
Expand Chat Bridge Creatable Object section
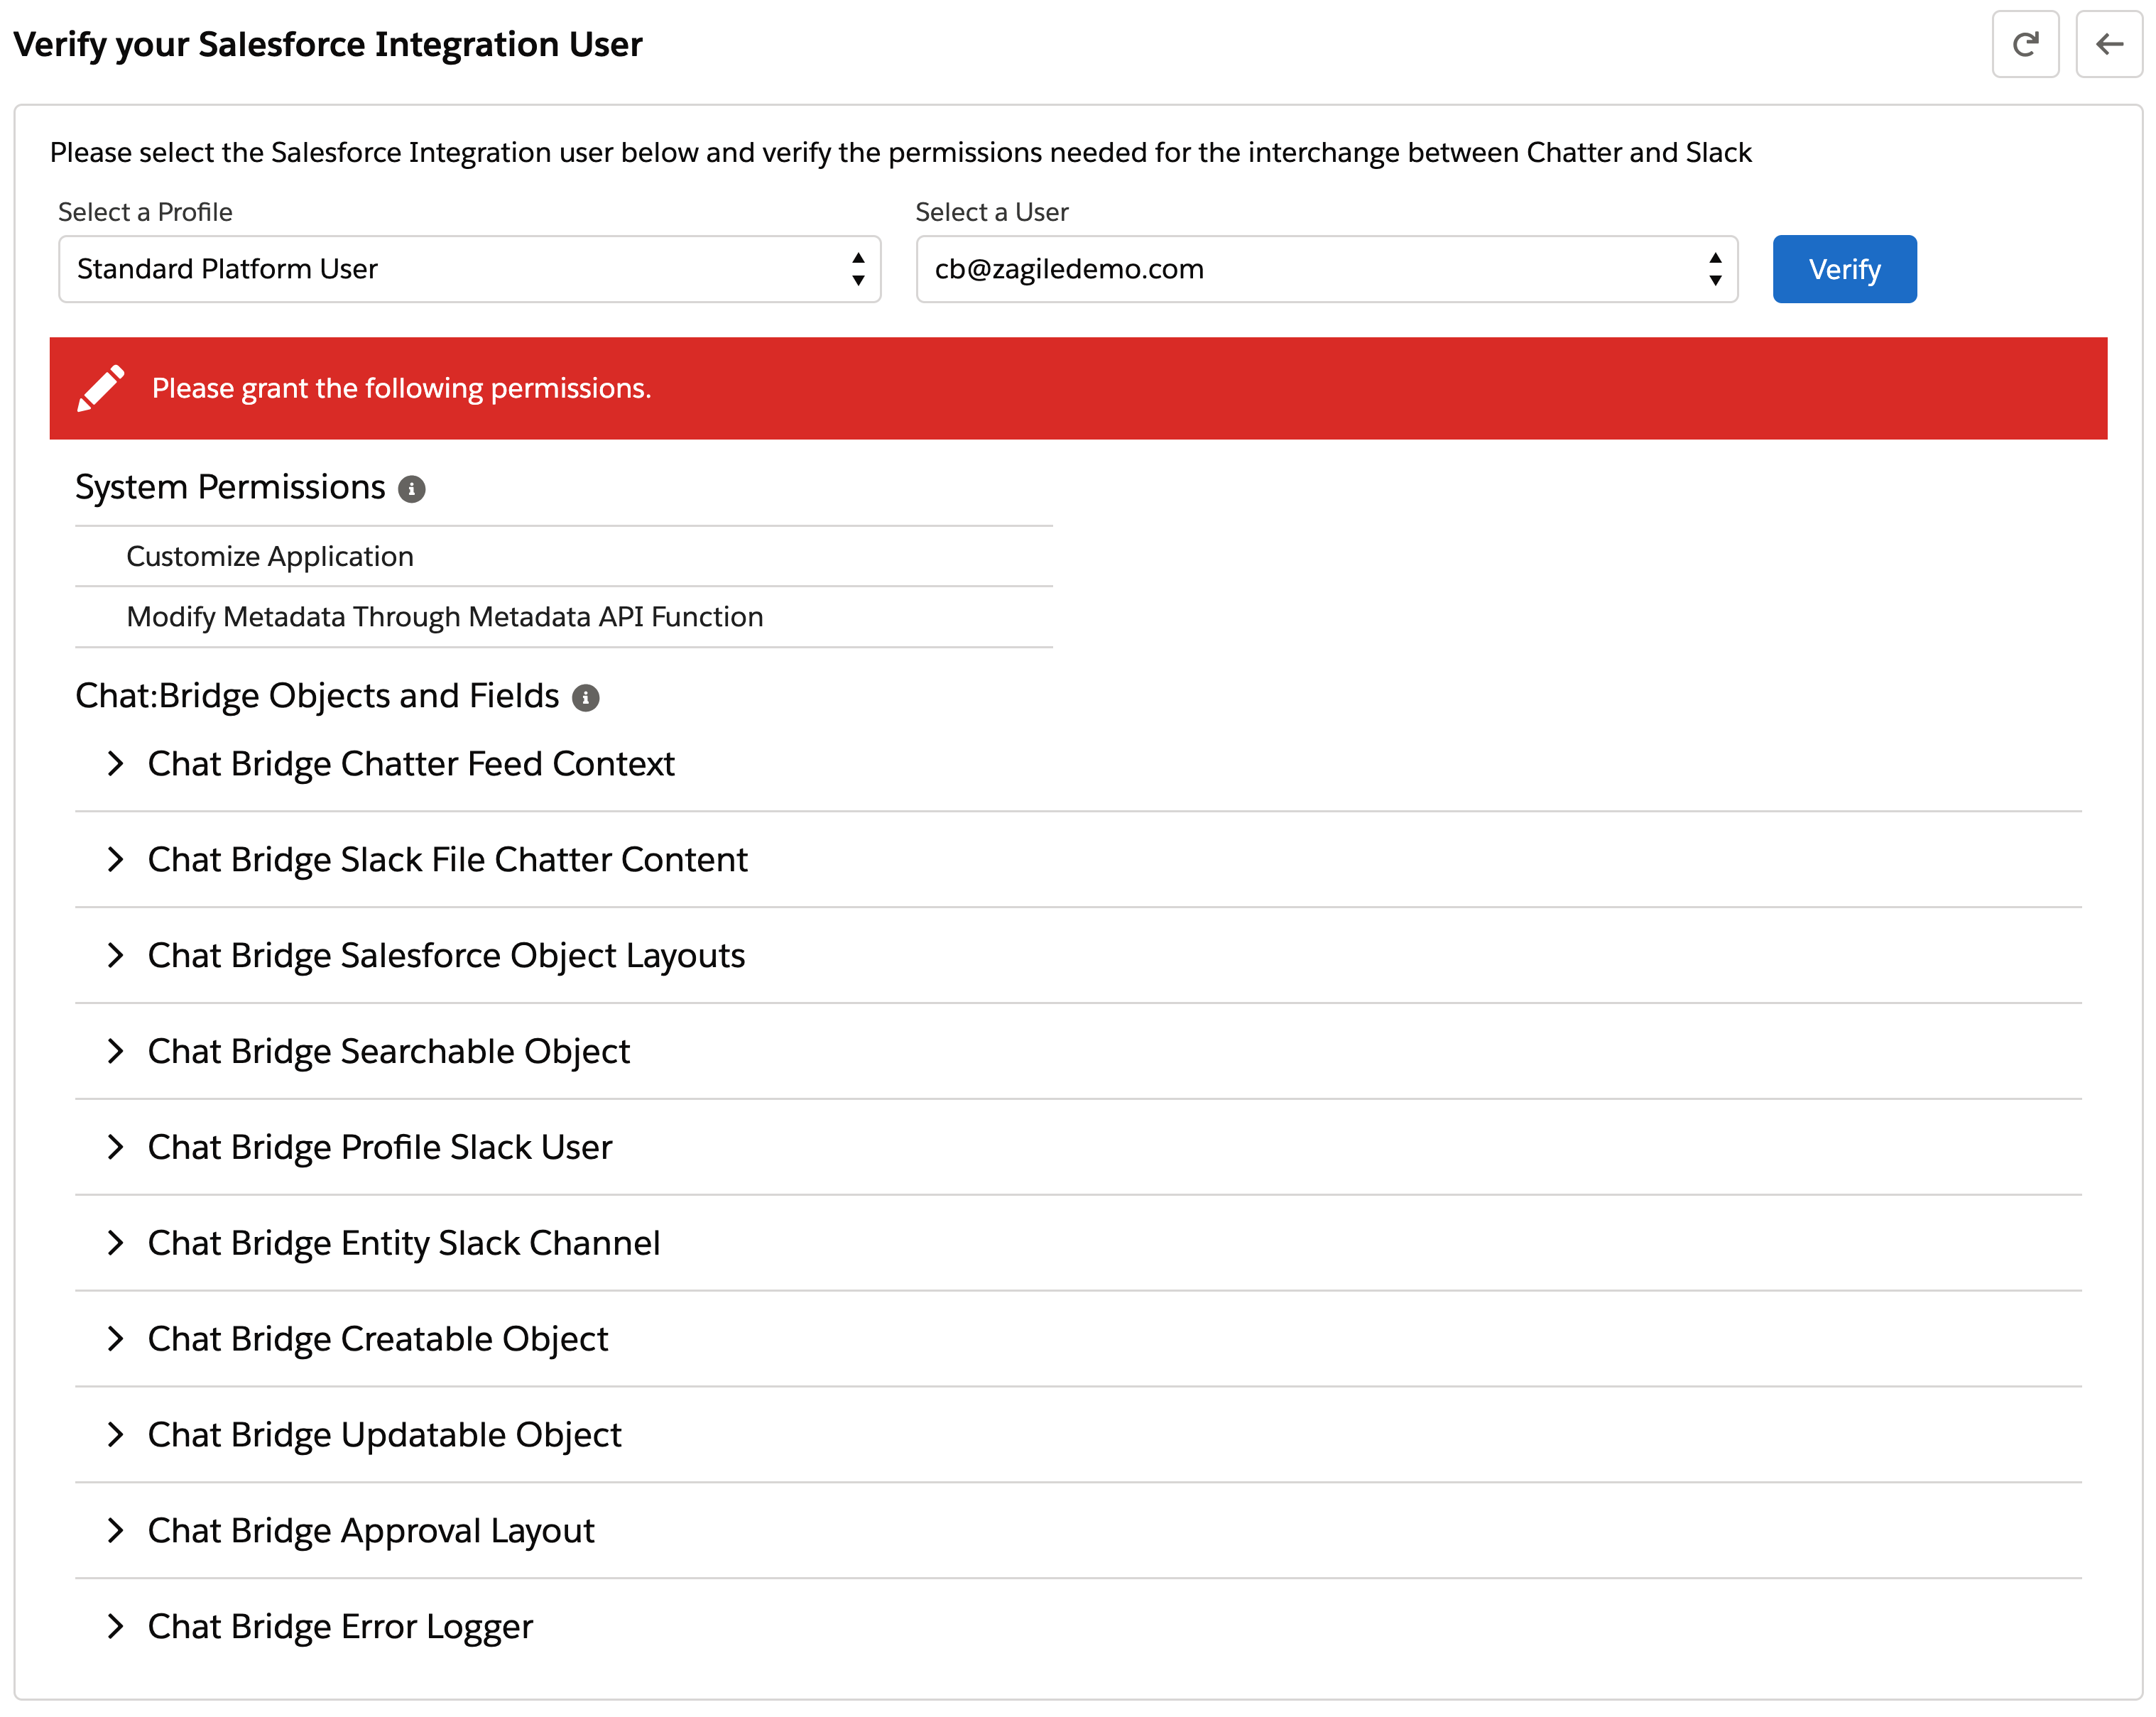pyautogui.click(x=116, y=1339)
